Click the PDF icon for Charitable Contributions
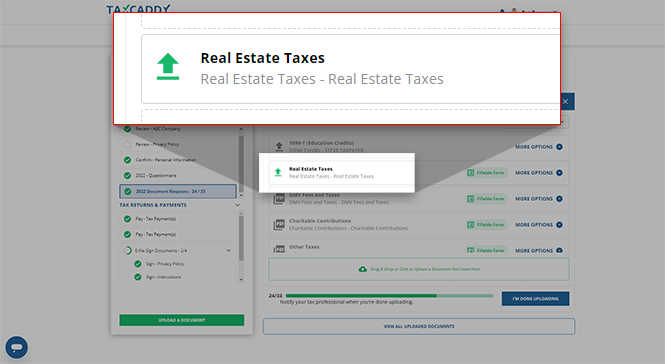Screen dimensions: 665x364 [x=279, y=224]
